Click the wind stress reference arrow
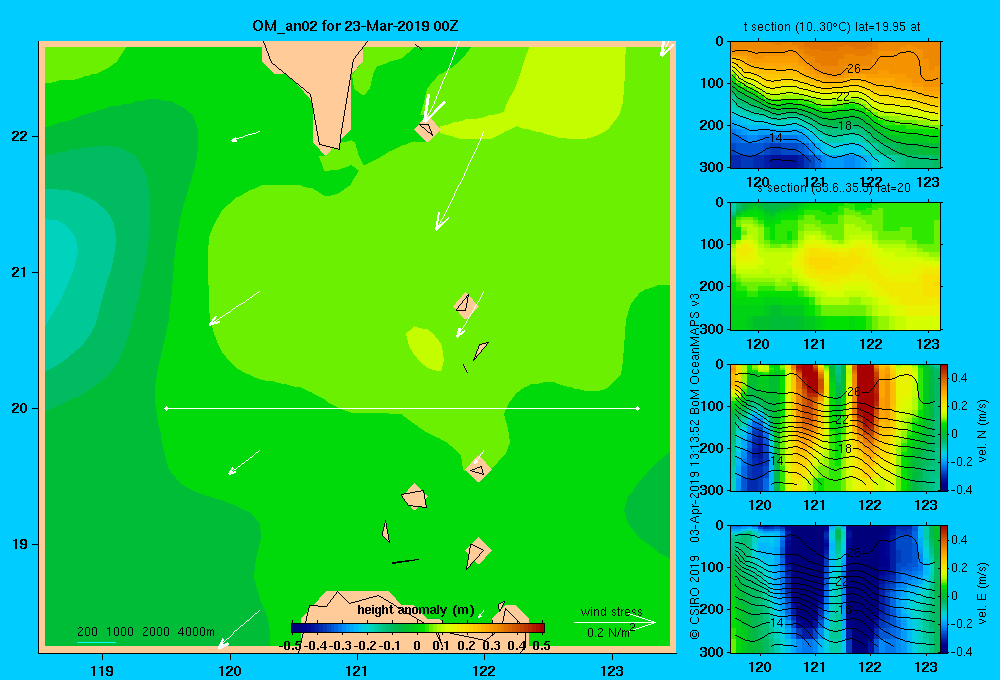Screen dimensions: 1000x680 614,622
